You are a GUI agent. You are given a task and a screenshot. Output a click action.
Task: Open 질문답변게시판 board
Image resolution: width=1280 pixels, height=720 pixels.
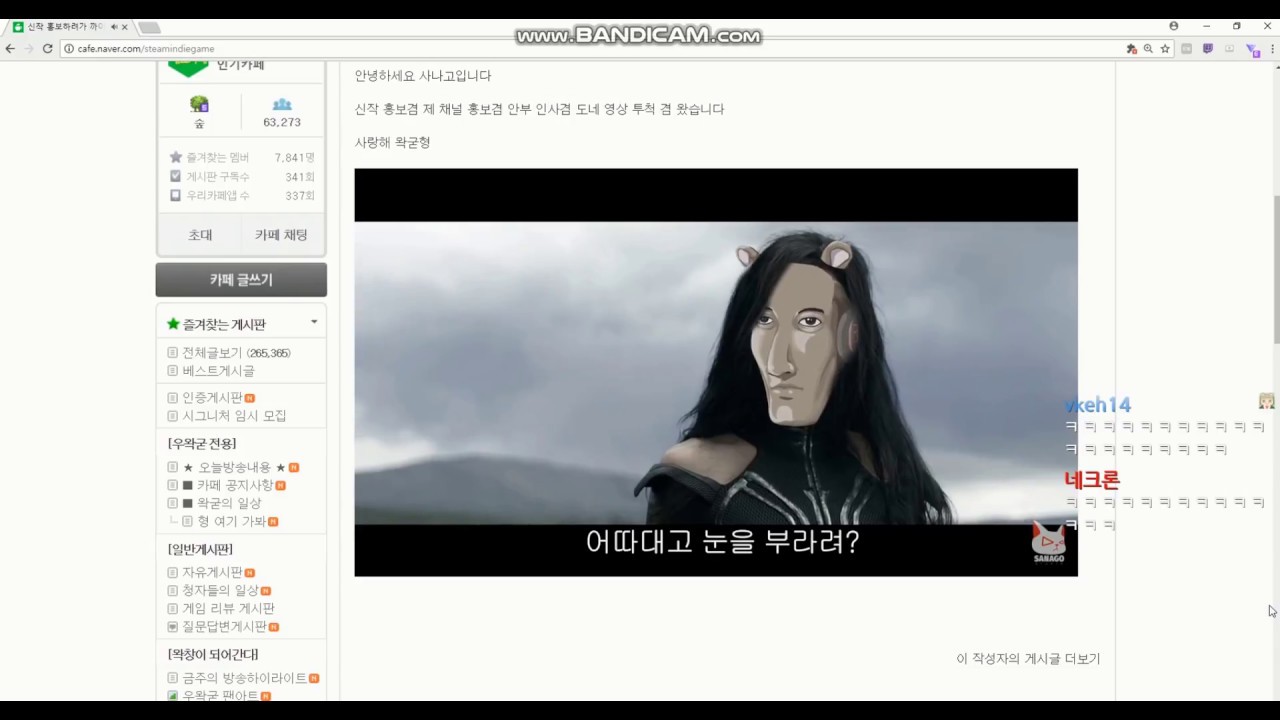[x=224, y=627]
